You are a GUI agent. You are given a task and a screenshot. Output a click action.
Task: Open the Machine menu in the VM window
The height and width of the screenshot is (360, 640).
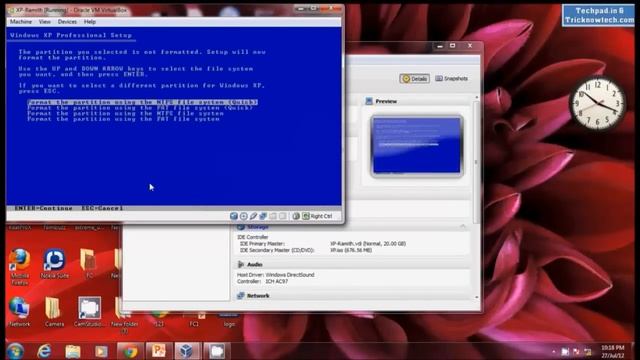[x=21, y=22]
